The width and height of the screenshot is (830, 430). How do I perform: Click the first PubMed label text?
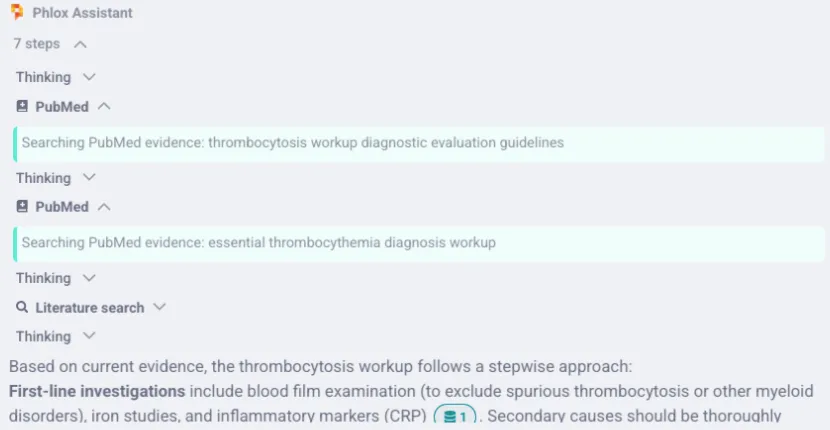(x=62, y=107)
